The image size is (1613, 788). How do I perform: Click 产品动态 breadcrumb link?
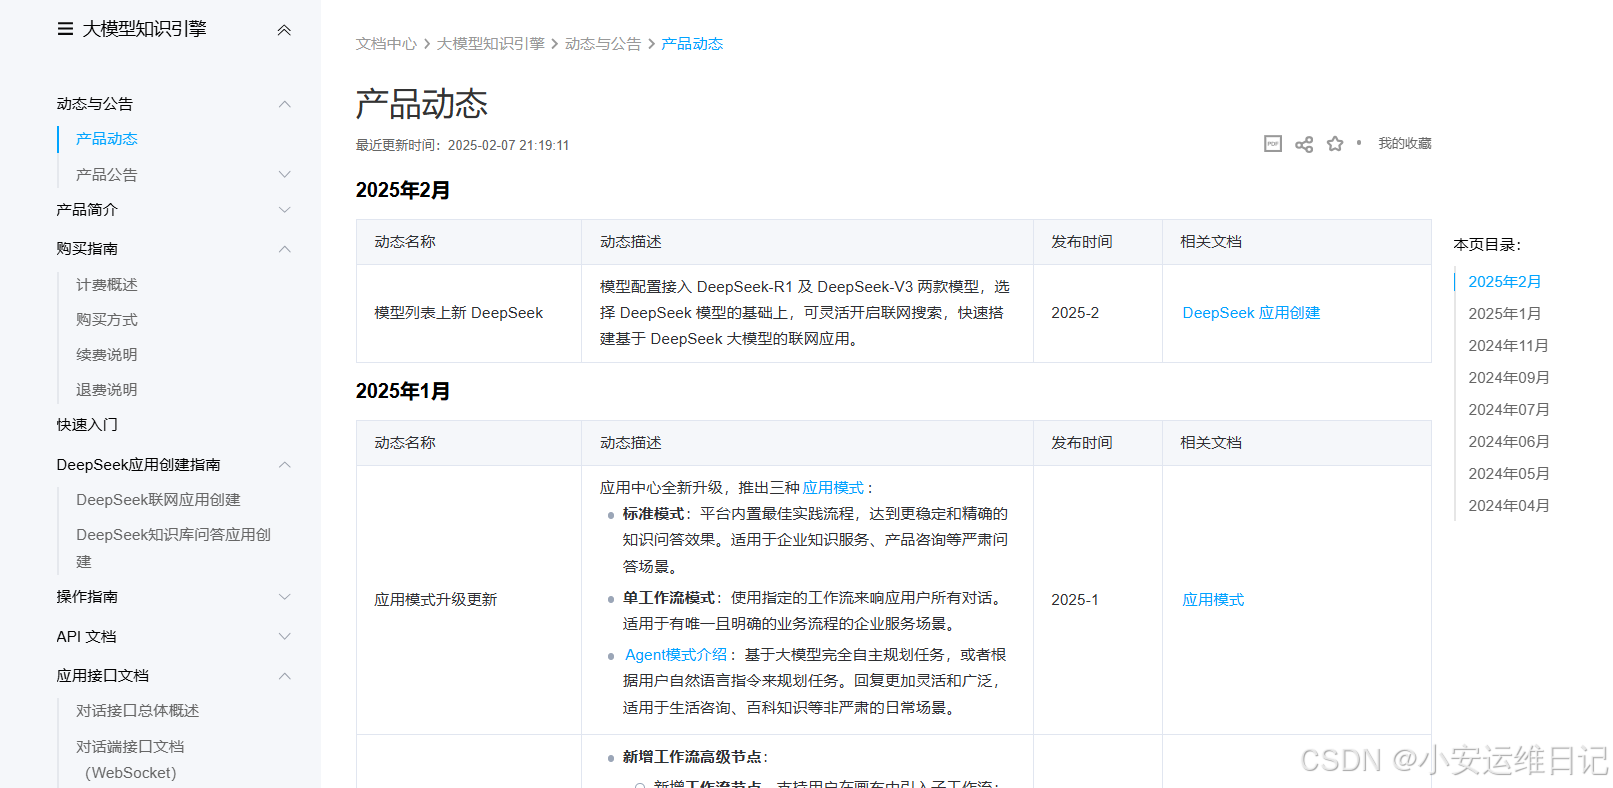[692, 44]
